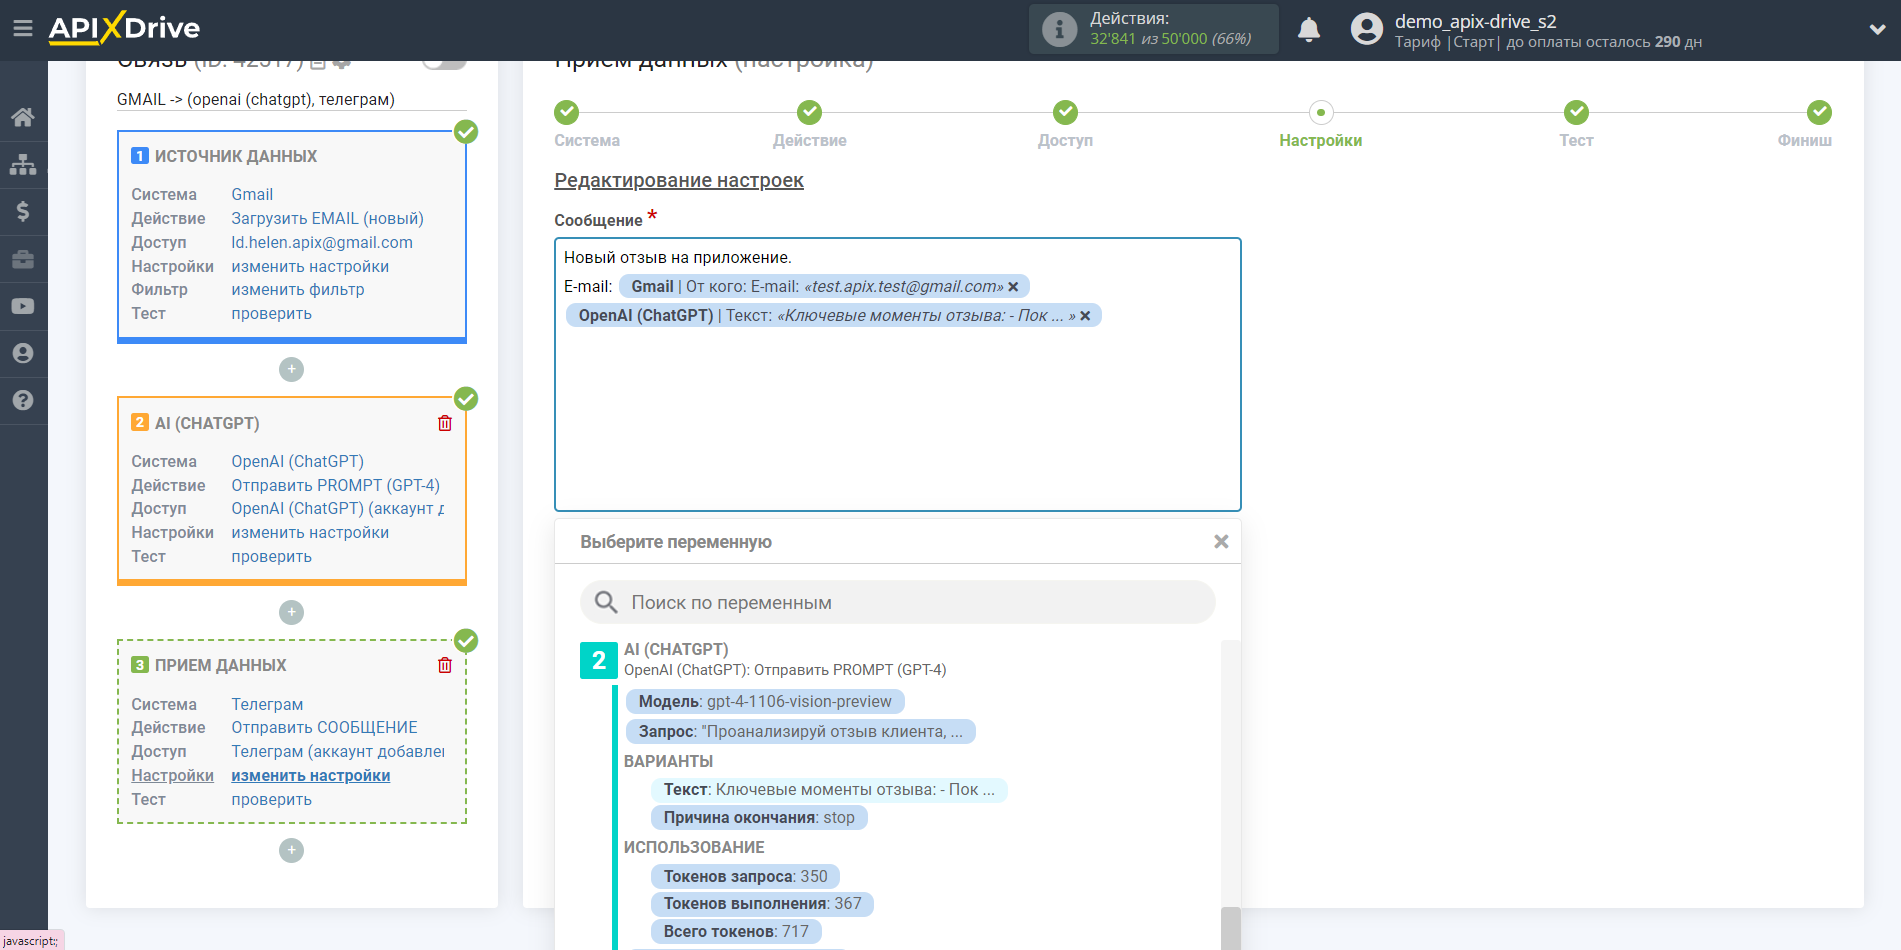1901x950 pixels.
Task: Open Телеграм system link
Action: [267, 704]
